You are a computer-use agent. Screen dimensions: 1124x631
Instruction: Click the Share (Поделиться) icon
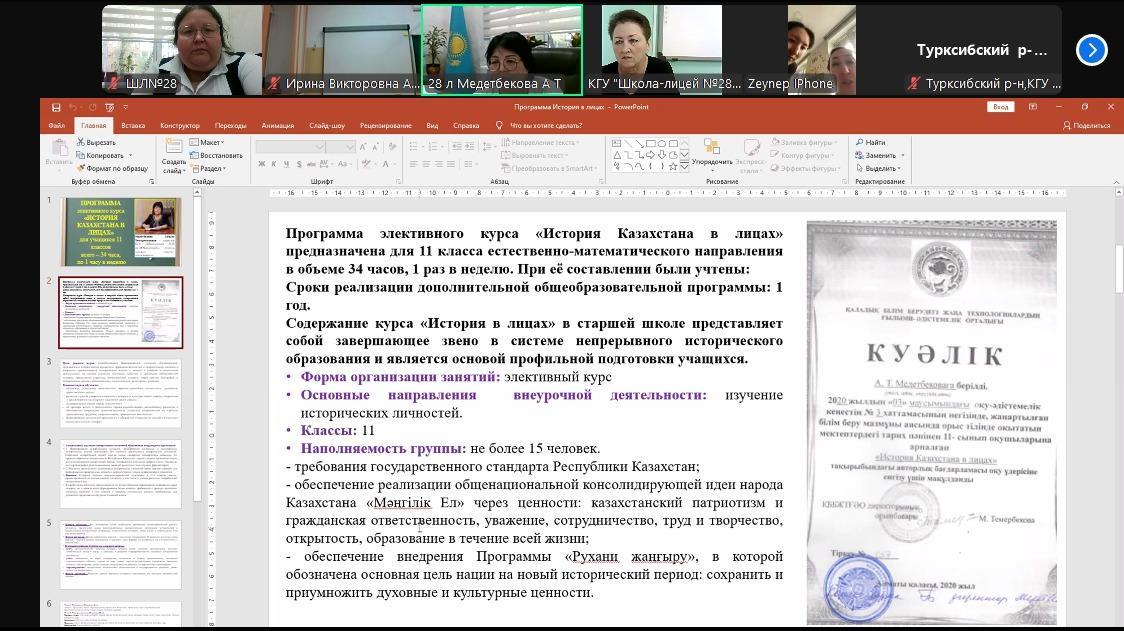pos(1066,126)
